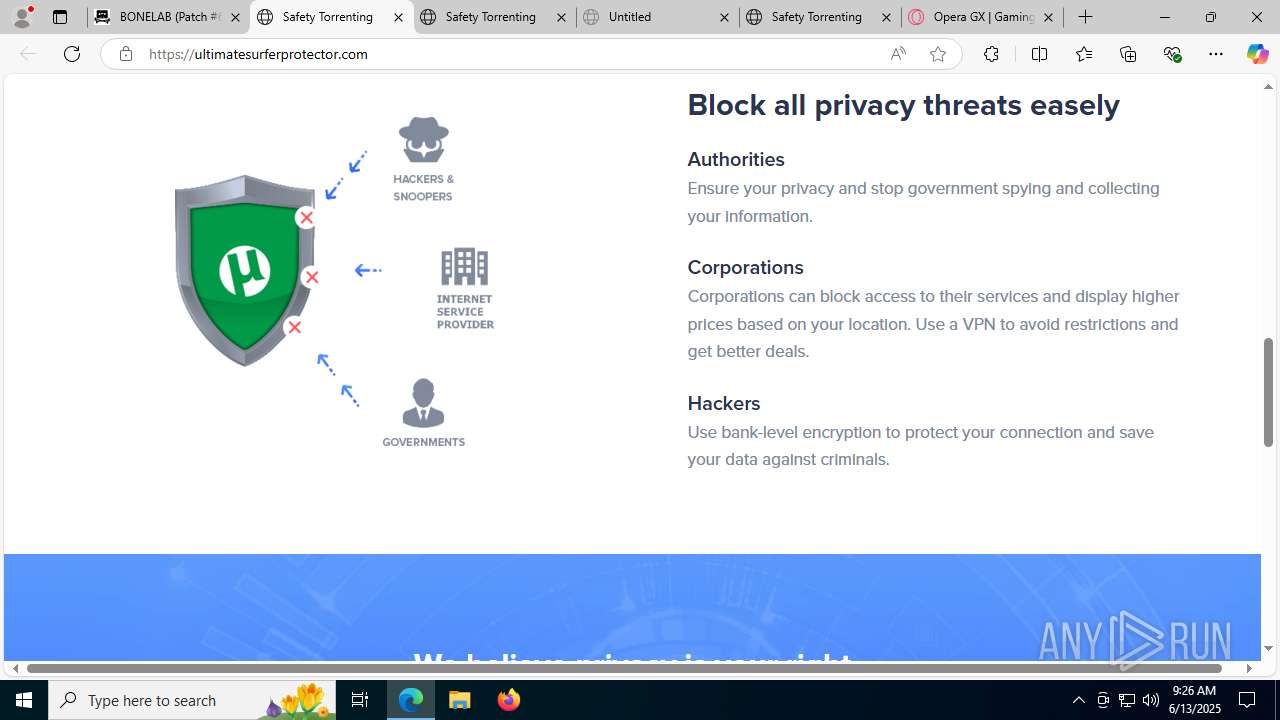This screenshot has width=1280, height=720.
Task: Add this page to favorites star
Action: tap(938, 54)
